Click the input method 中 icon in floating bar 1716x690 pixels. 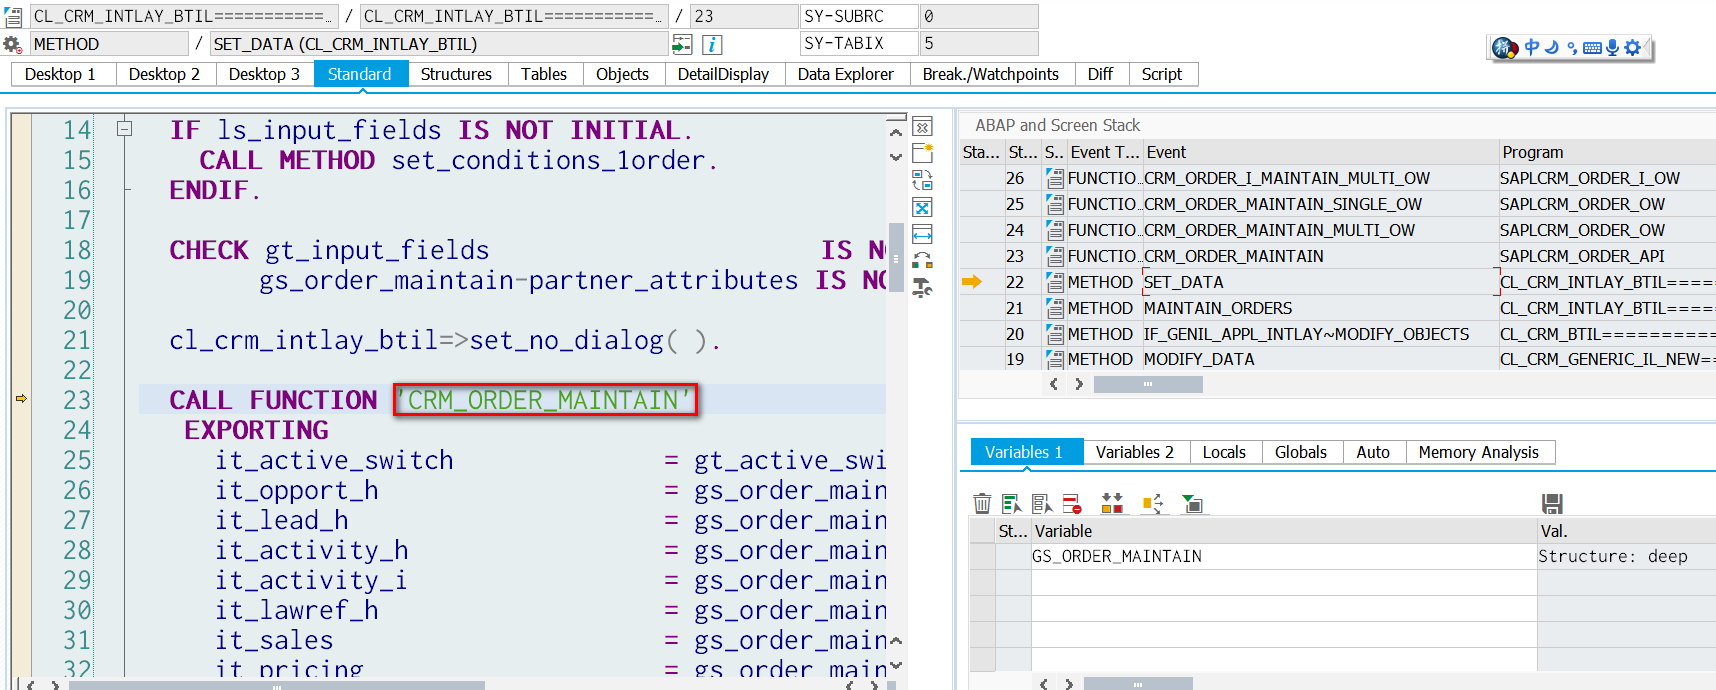(1531, 47)
